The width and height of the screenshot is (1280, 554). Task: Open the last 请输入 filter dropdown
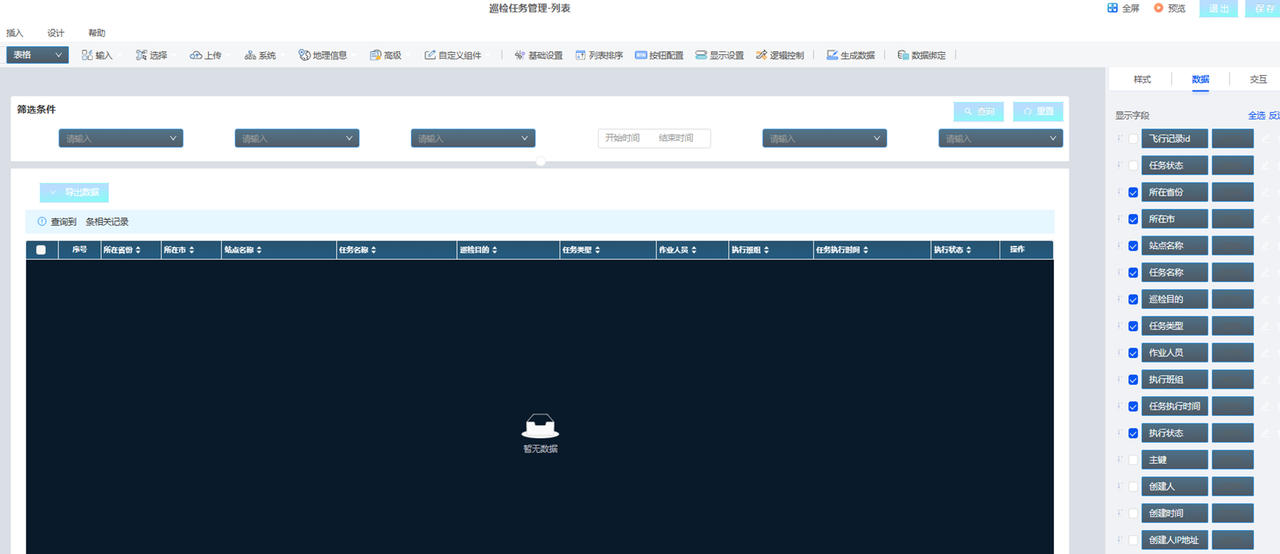tap(1000, 138)
